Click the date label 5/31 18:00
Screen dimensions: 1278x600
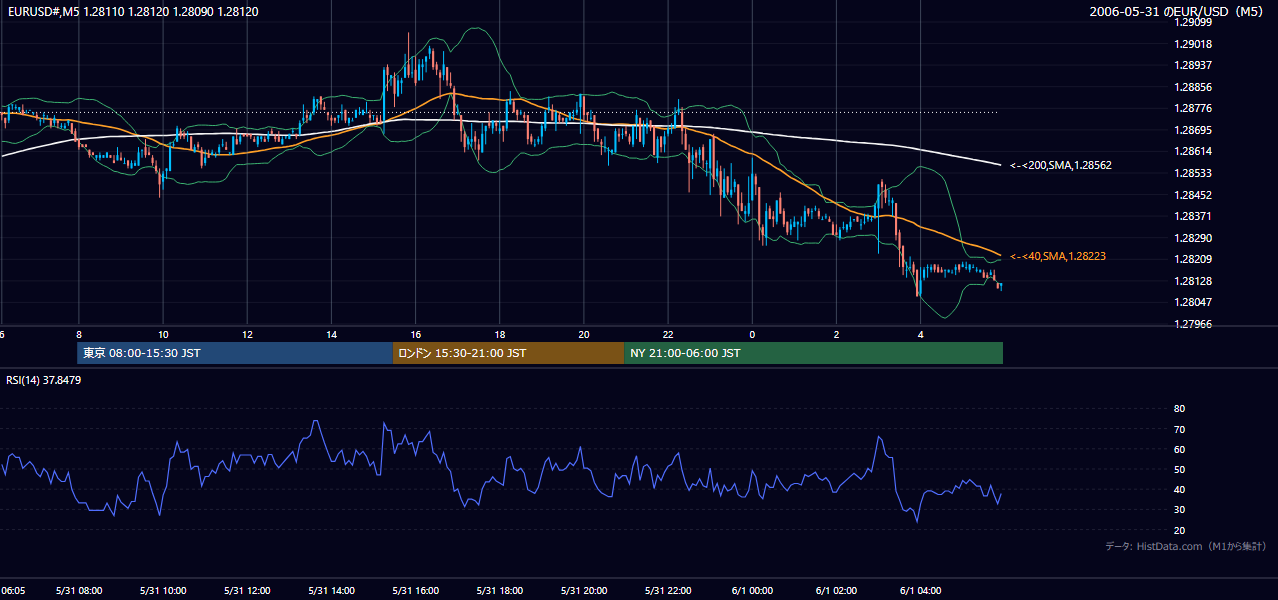[500, 591]
